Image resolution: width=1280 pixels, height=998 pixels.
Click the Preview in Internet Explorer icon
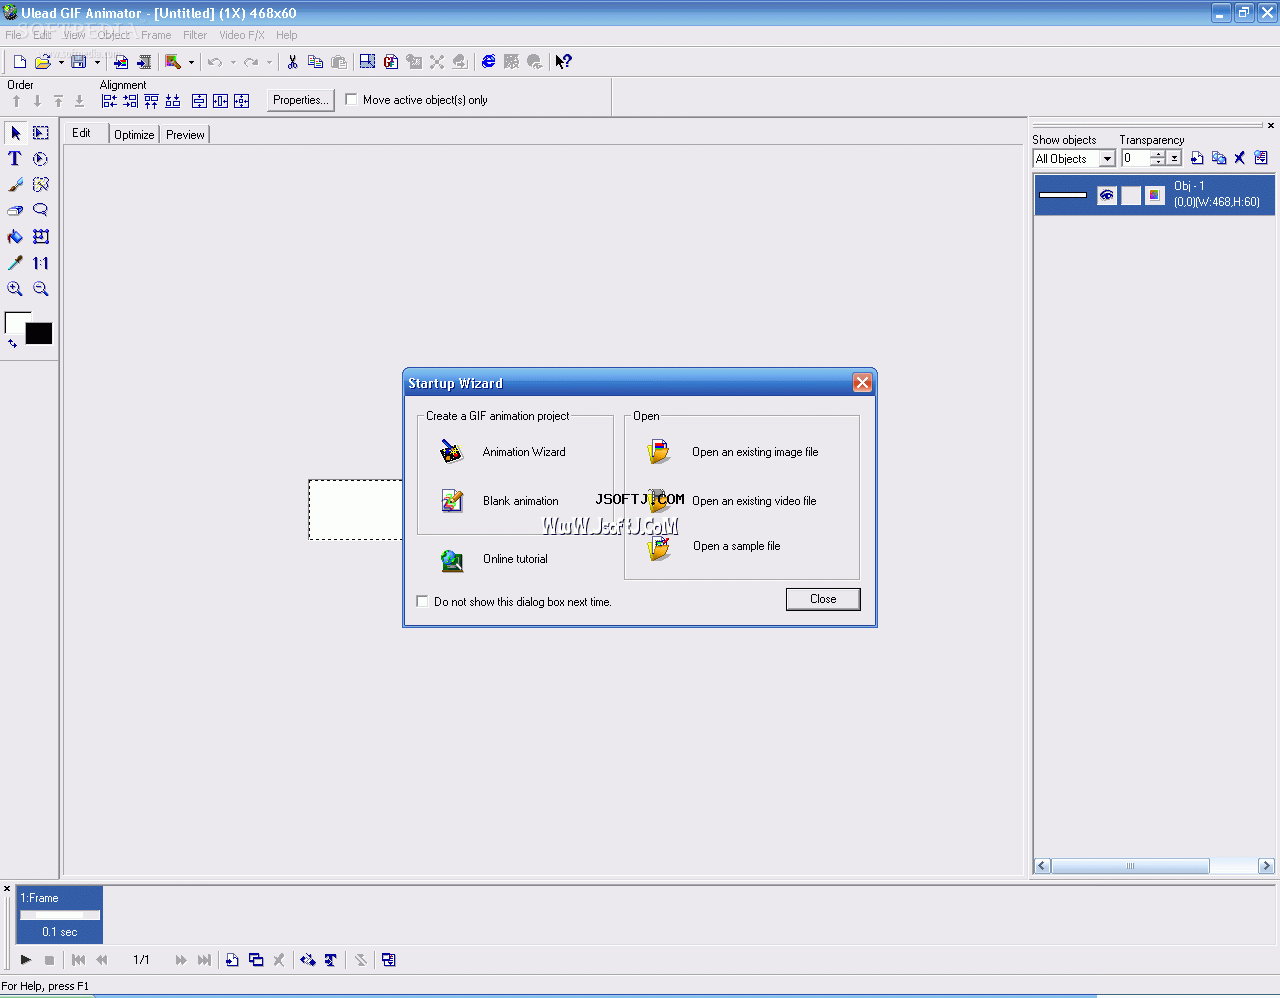(488, 62)
